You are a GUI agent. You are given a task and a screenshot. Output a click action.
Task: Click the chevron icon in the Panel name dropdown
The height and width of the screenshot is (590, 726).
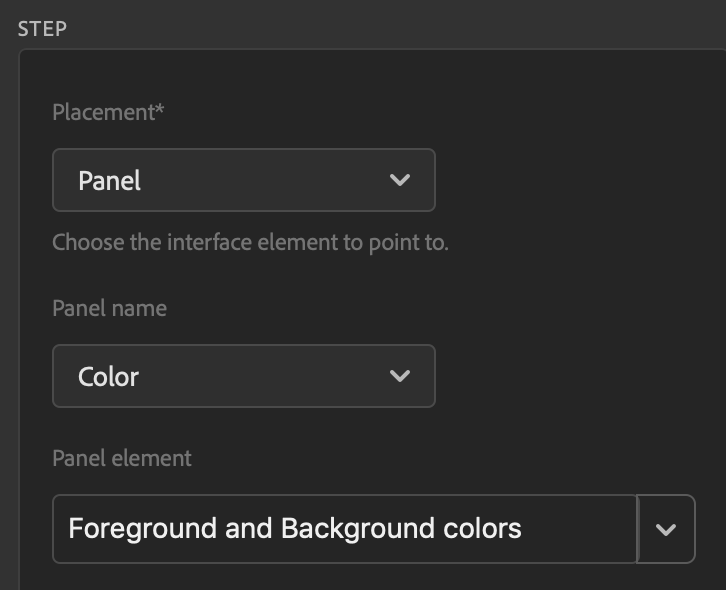tap(400, 376)
